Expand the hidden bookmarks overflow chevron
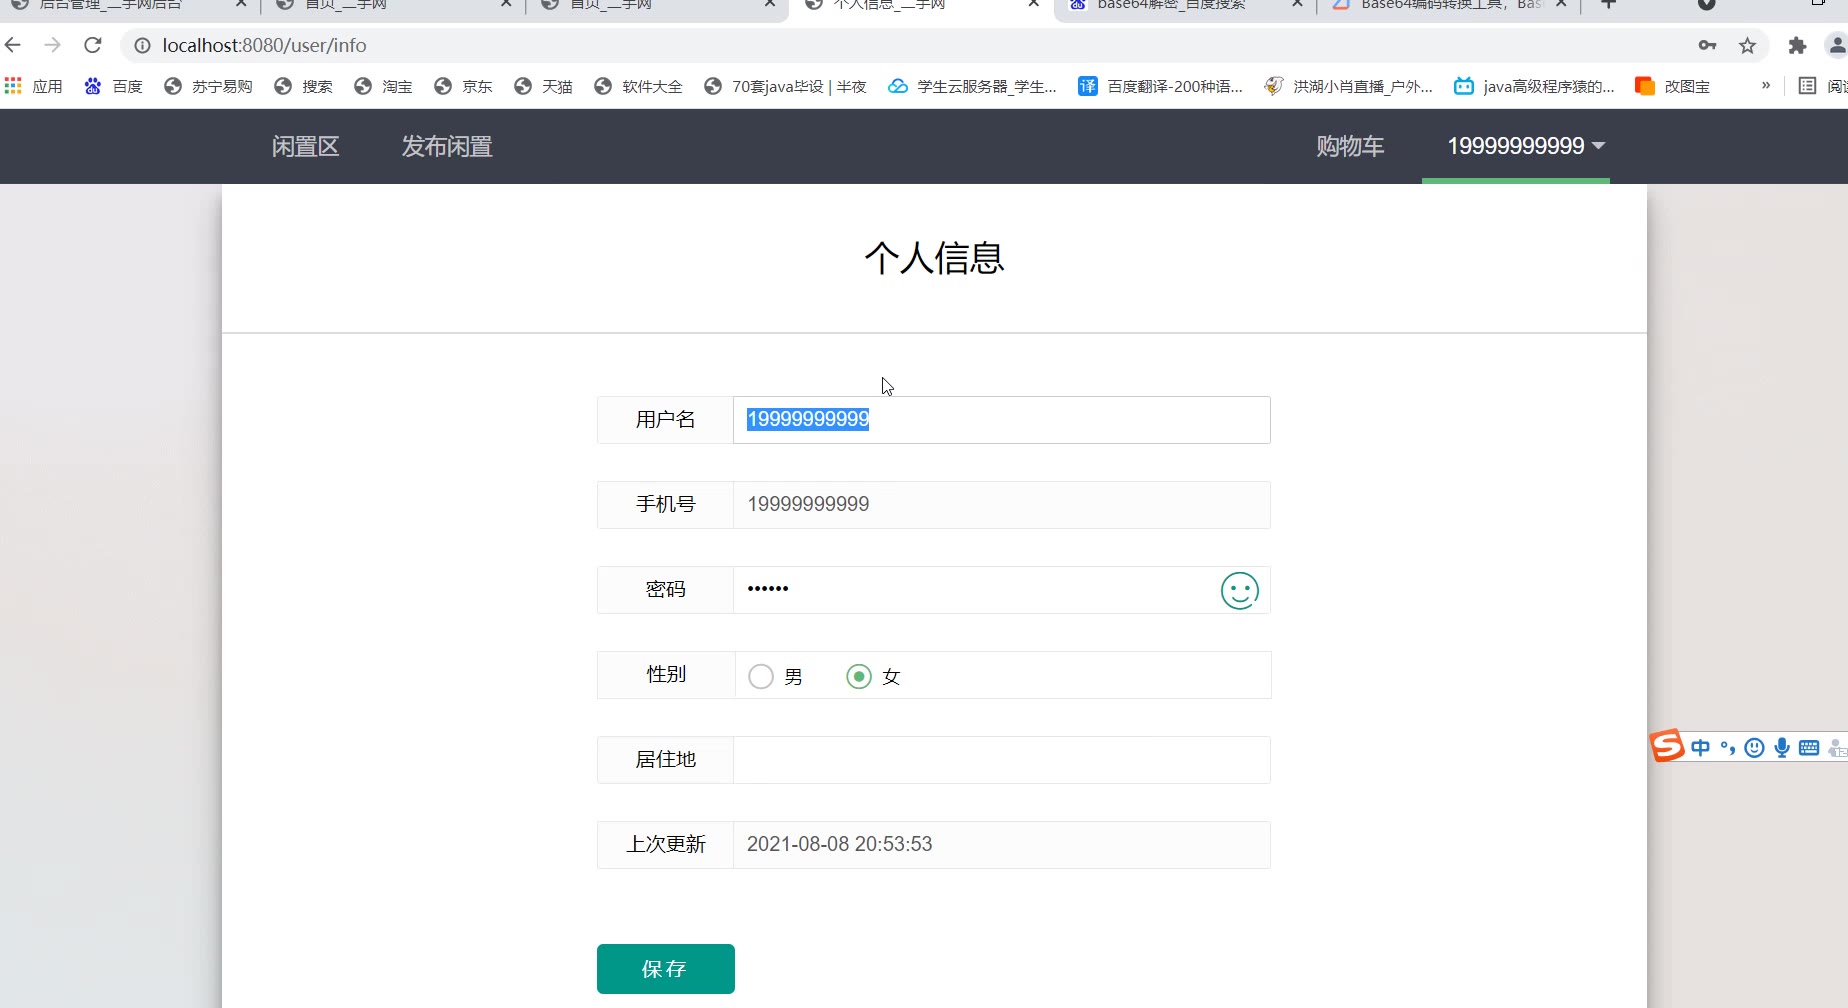Image resolution: width=1848 pixels, height=1008 pixels. (1765, 86)
